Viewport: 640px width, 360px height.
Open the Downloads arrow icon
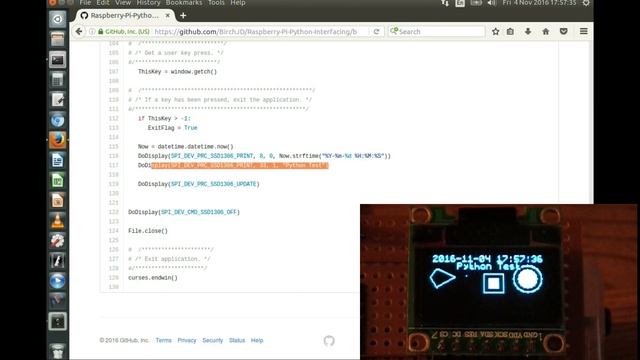coord(528,31)
